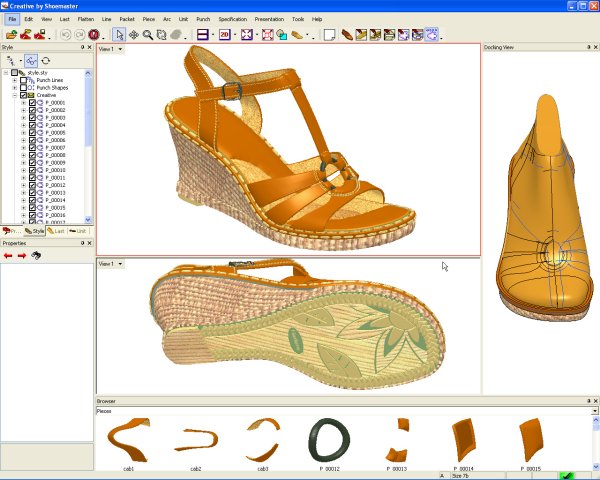This screenshot has height=480, width=600.
Task: Open the View 1 dropdown in top viewport
Action: [x=120, y=49]
